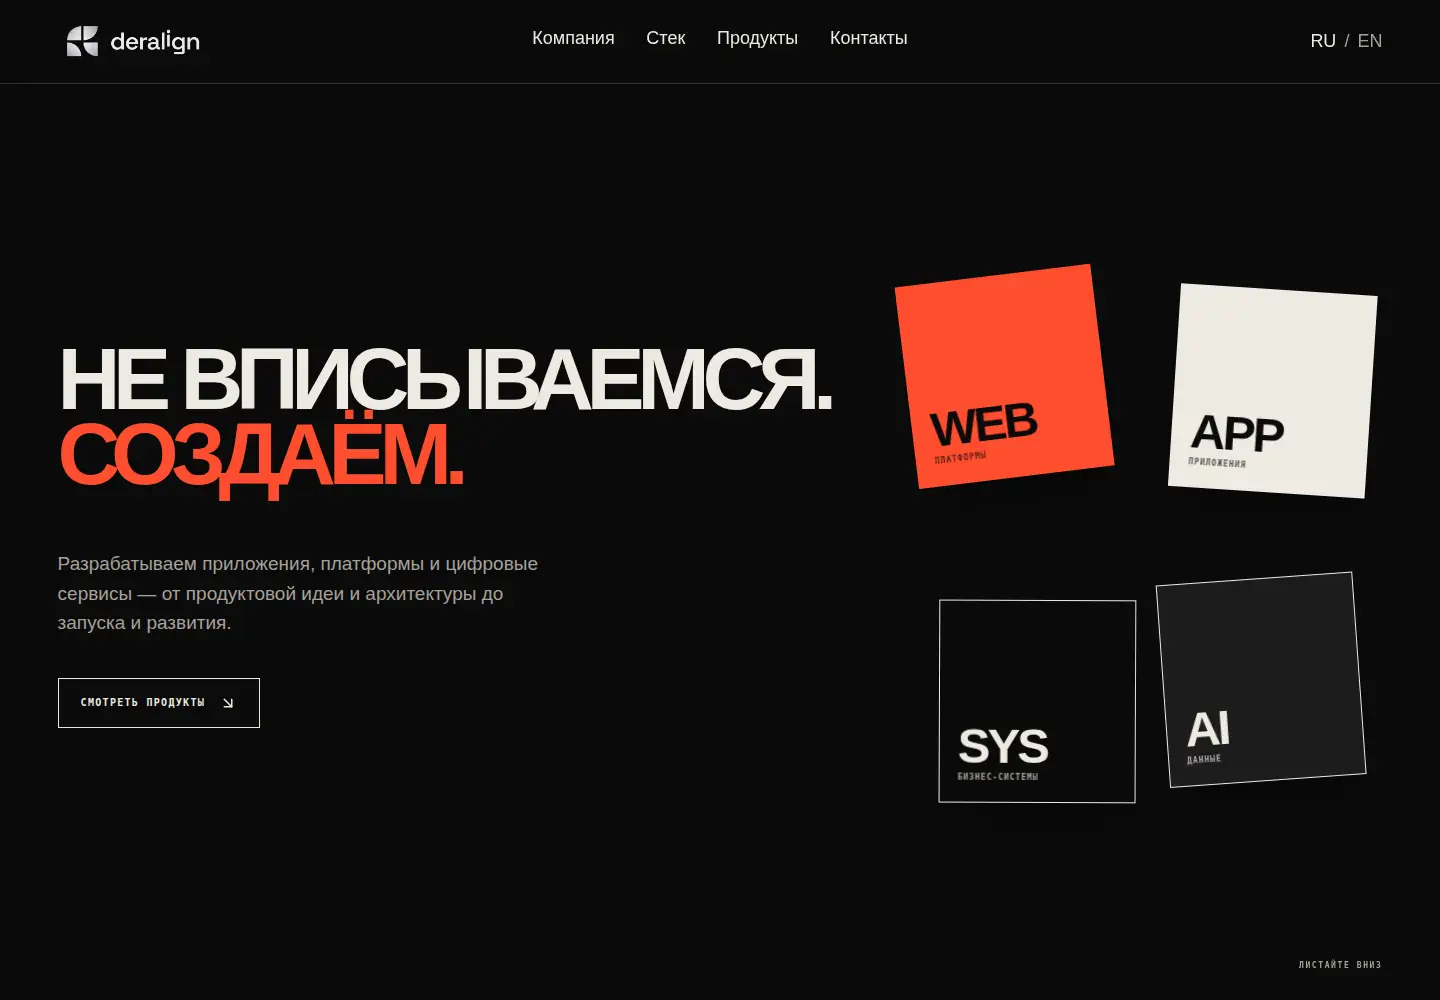The image size is (1440, 1000).
Task: Select the outlined SYS card
Action: [1037, 701]
